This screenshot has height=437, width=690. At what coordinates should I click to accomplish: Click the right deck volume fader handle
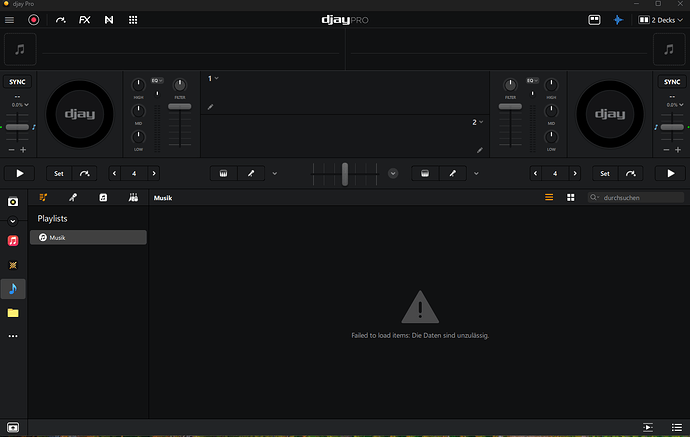coord(510,106)
